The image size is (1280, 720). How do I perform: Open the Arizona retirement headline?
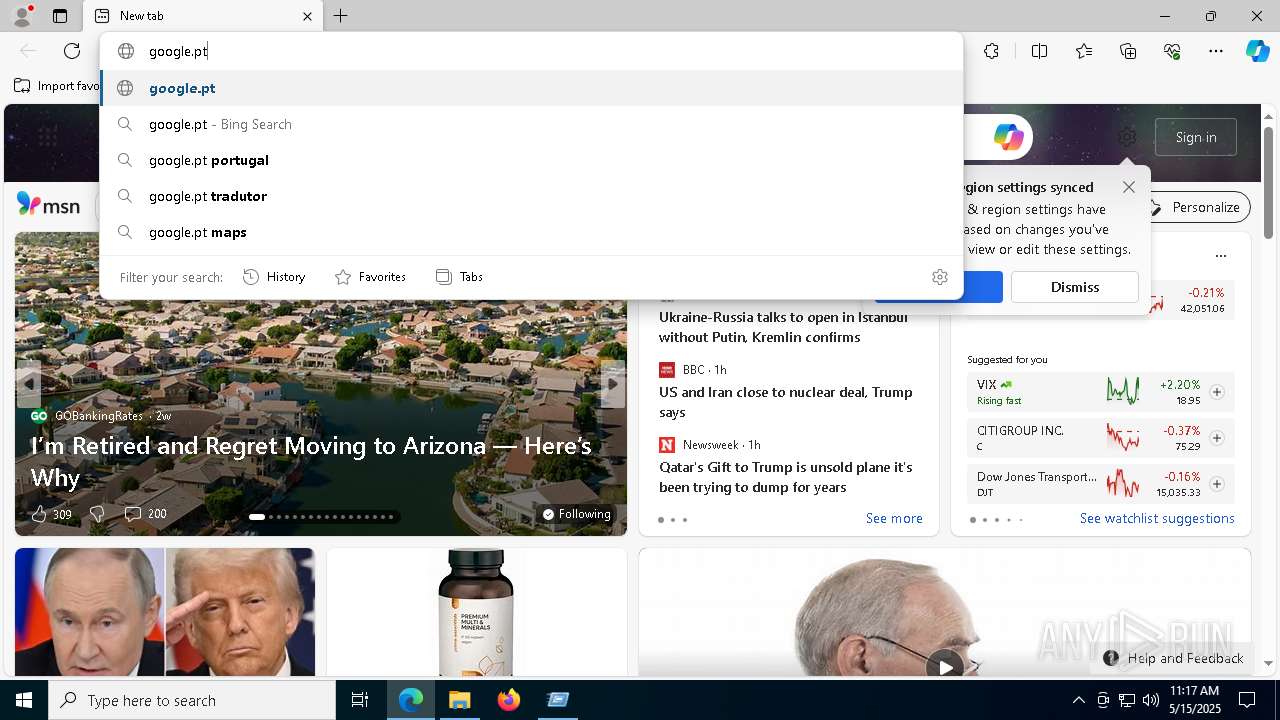click(x=311, y=461)
